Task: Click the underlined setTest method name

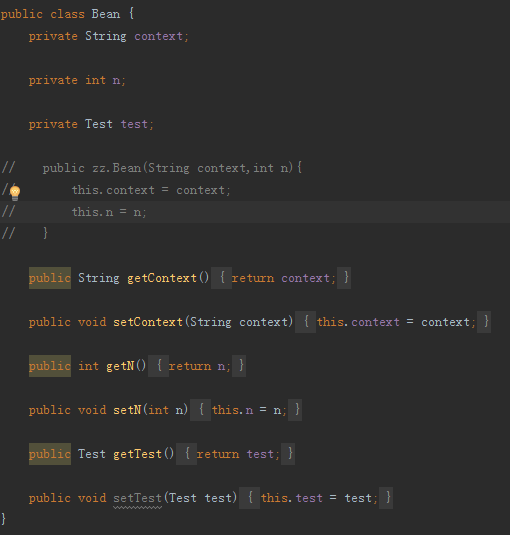Action: (137, 498)
